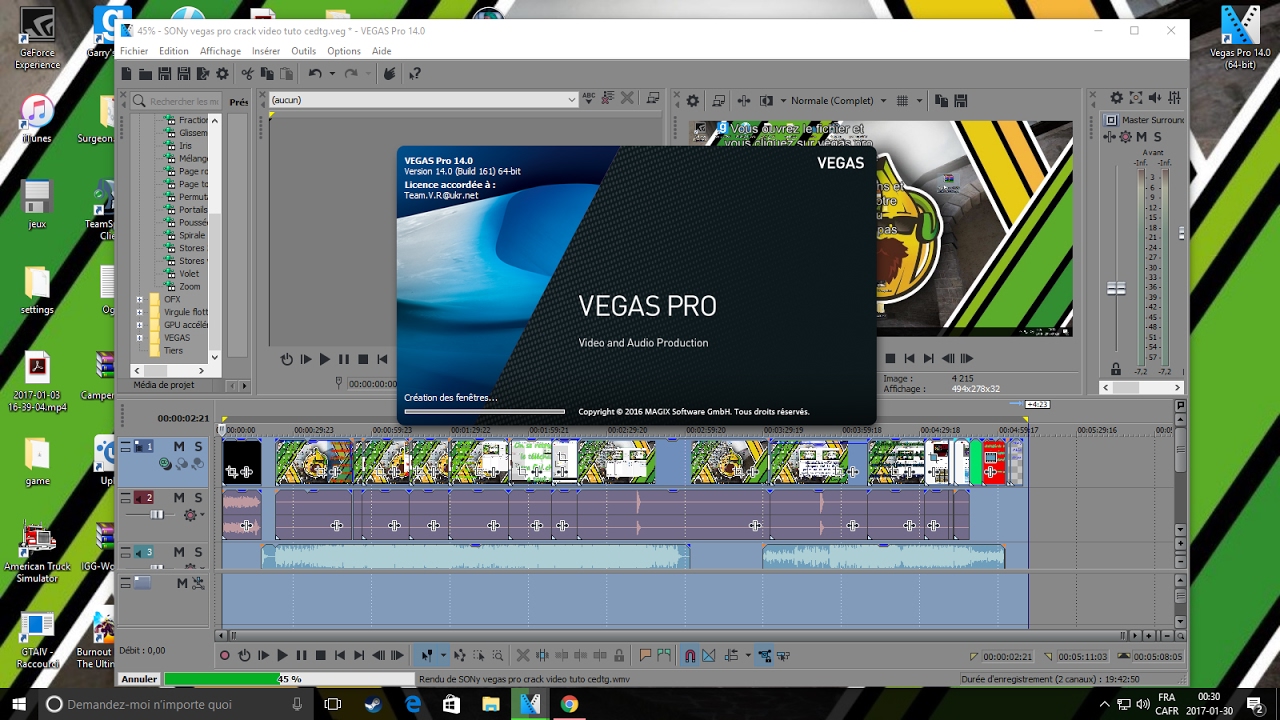Select the Zoom transition in the list
1280x720 pixels.
(x=189, y=287)
